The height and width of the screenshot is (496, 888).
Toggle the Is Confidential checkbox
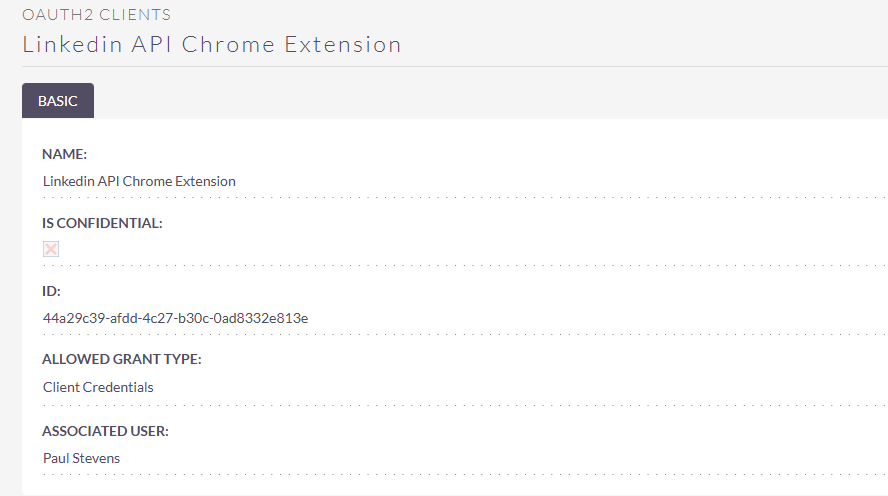[51, 249]
